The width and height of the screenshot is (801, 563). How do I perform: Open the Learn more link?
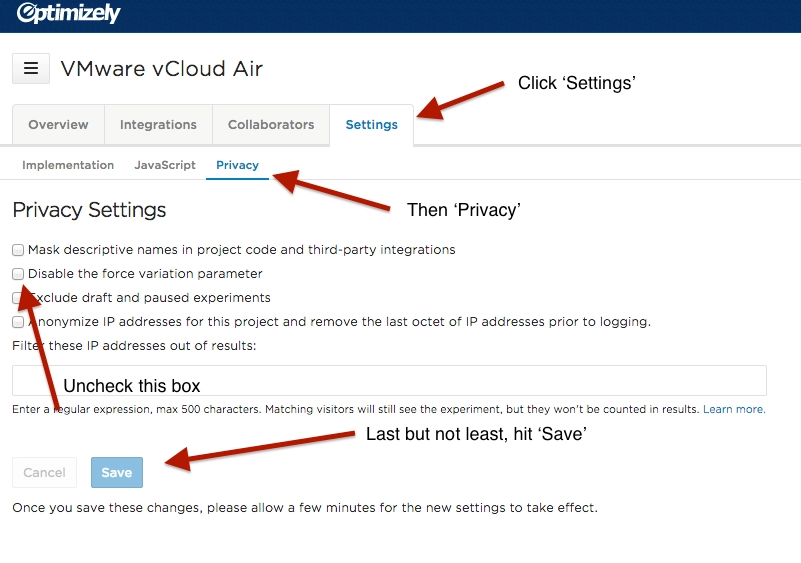pyautogui.click(x=734, y=410)
